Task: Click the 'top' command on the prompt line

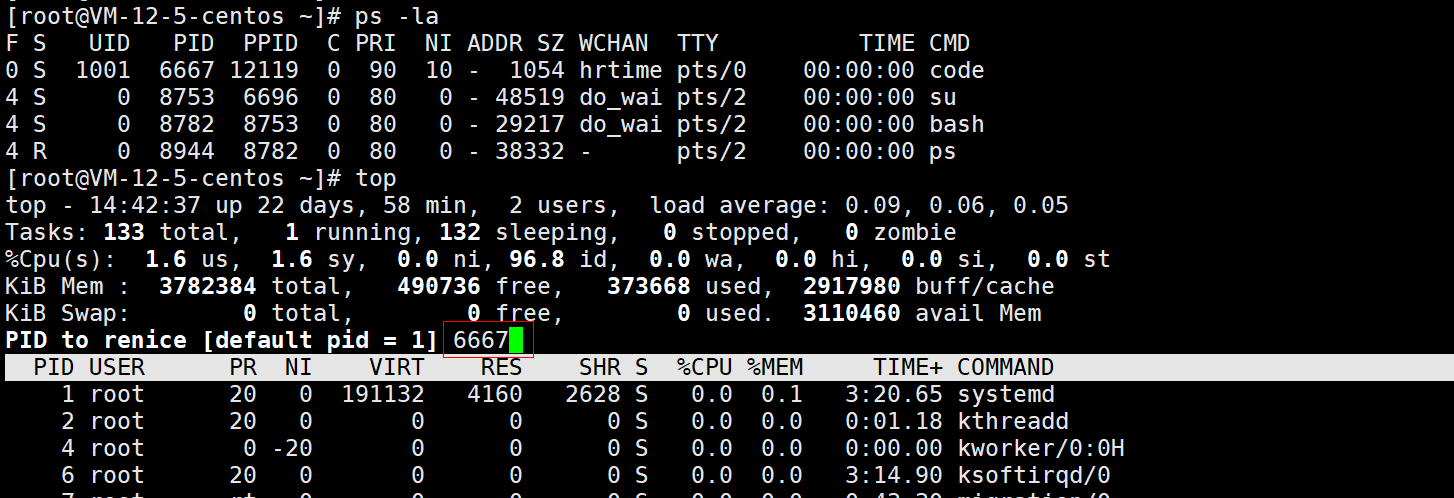Action: 376,179
